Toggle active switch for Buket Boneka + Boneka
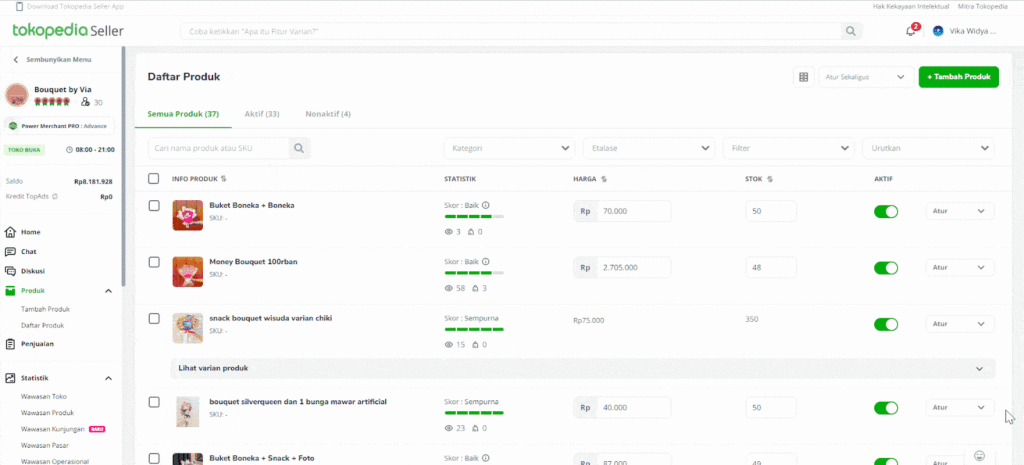The image size is (1024, 465). point(886,212)
